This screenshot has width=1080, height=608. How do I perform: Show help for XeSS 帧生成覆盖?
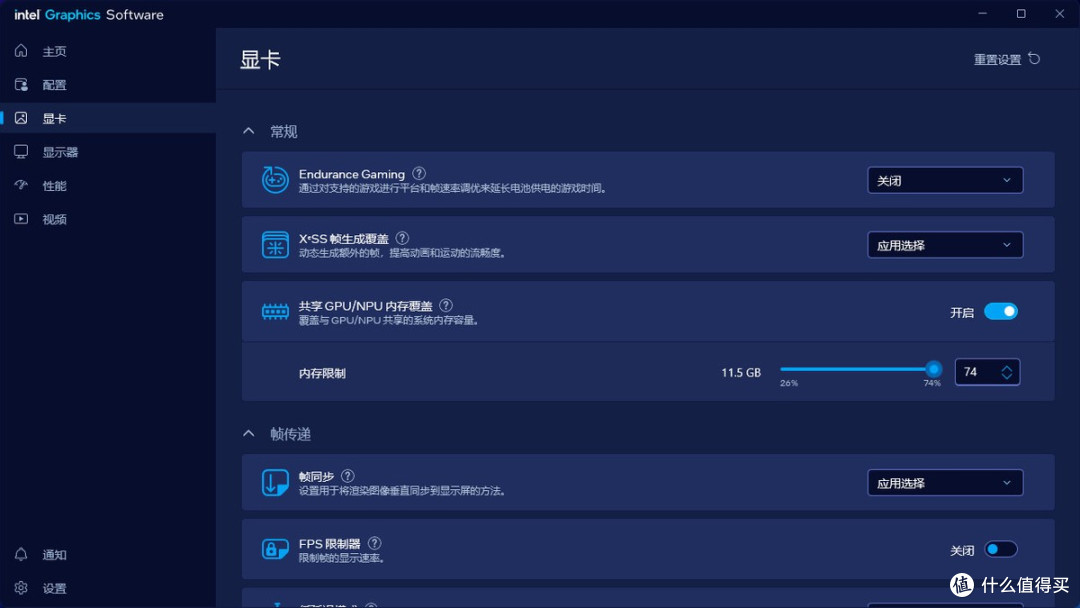pyautogui.click(x=402, y=238)
